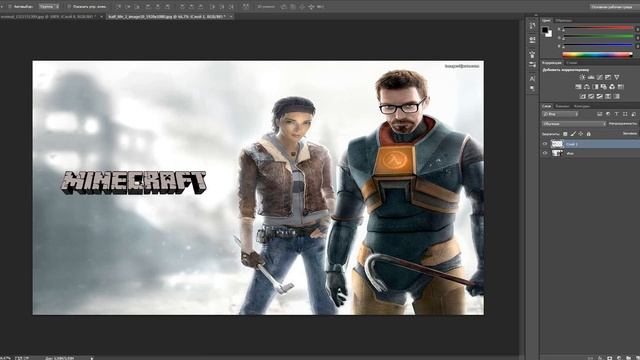The height and width of the screenshot is (360, 640).
Task: Click the background color swatch
Action: (x=549, y=34)
